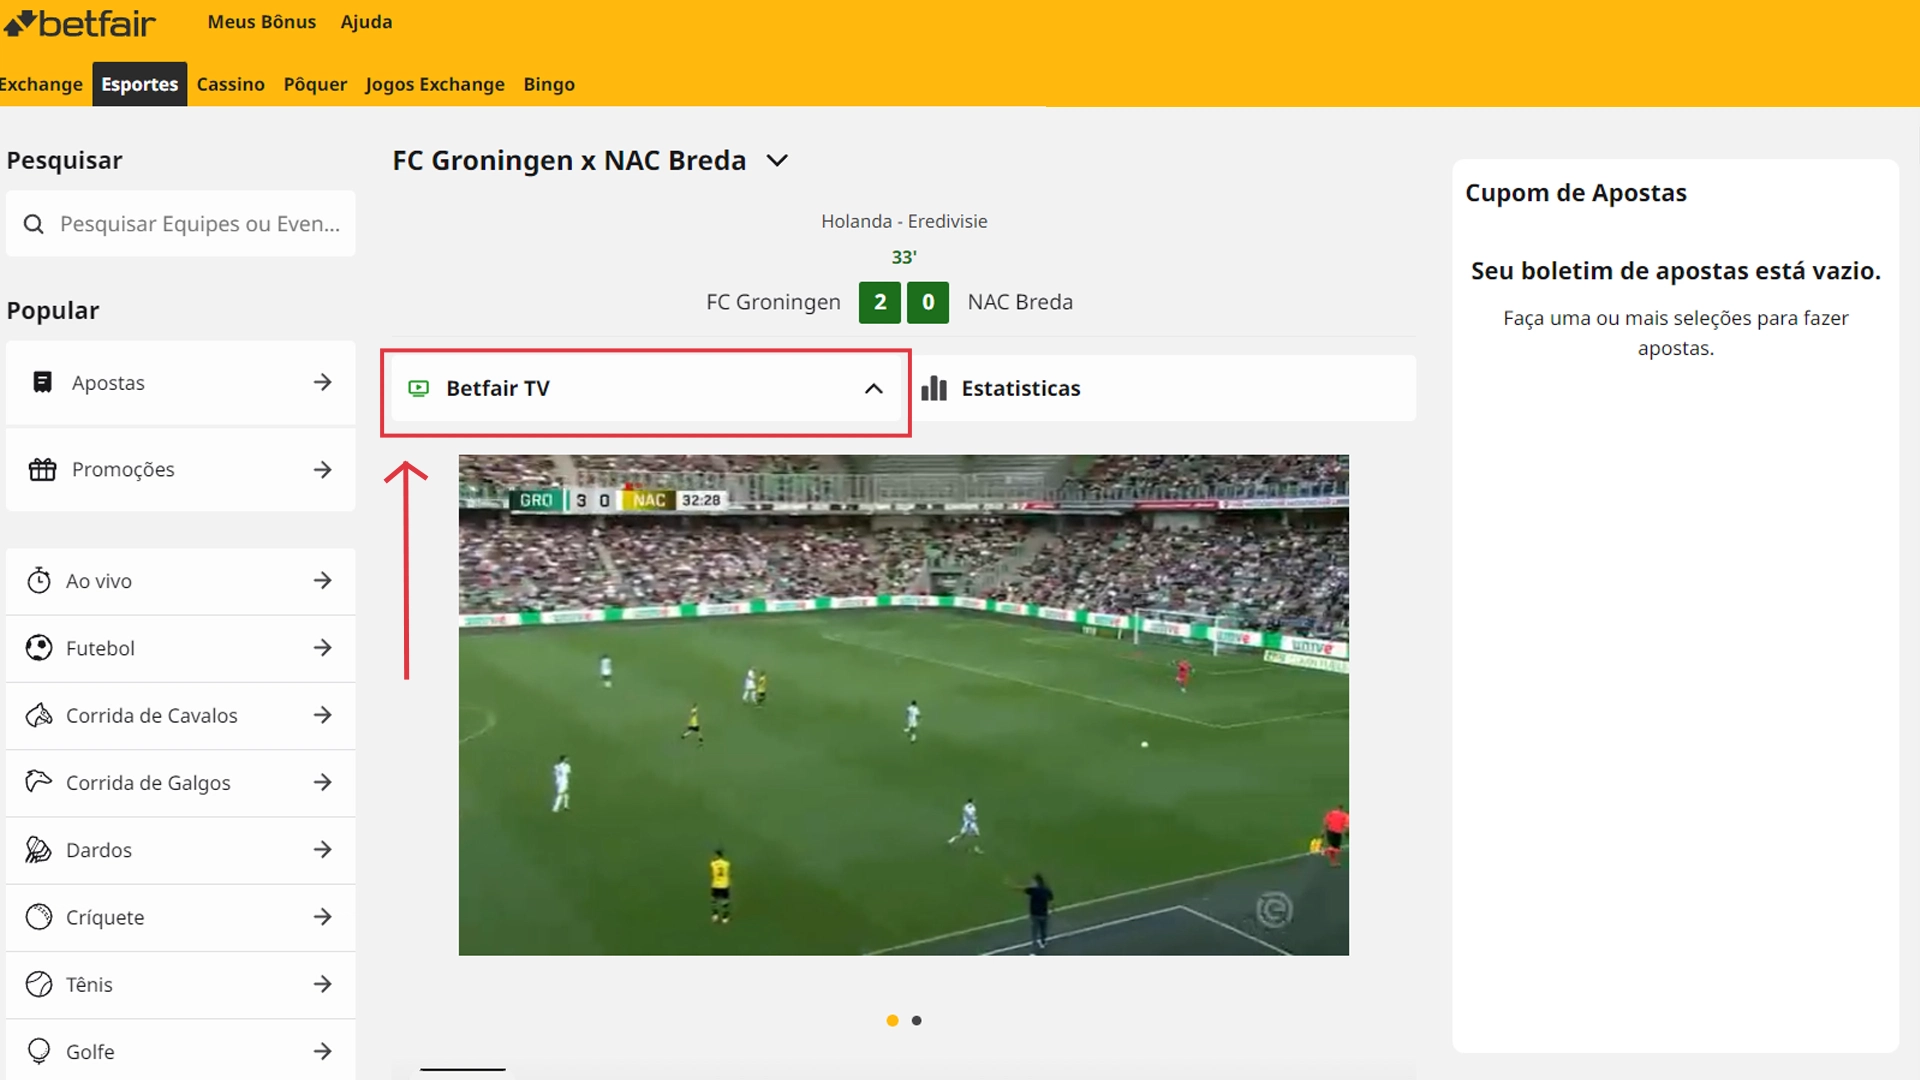This screenshot has height=1080, width=1920.
Task: Click the Futebol sidebar label
Action: pyautogui.click(x=100, y=648)
